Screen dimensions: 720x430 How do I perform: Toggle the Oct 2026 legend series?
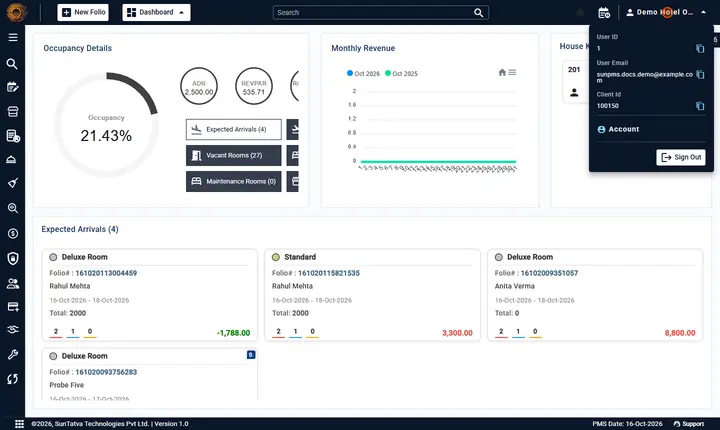tap(363, 74)
